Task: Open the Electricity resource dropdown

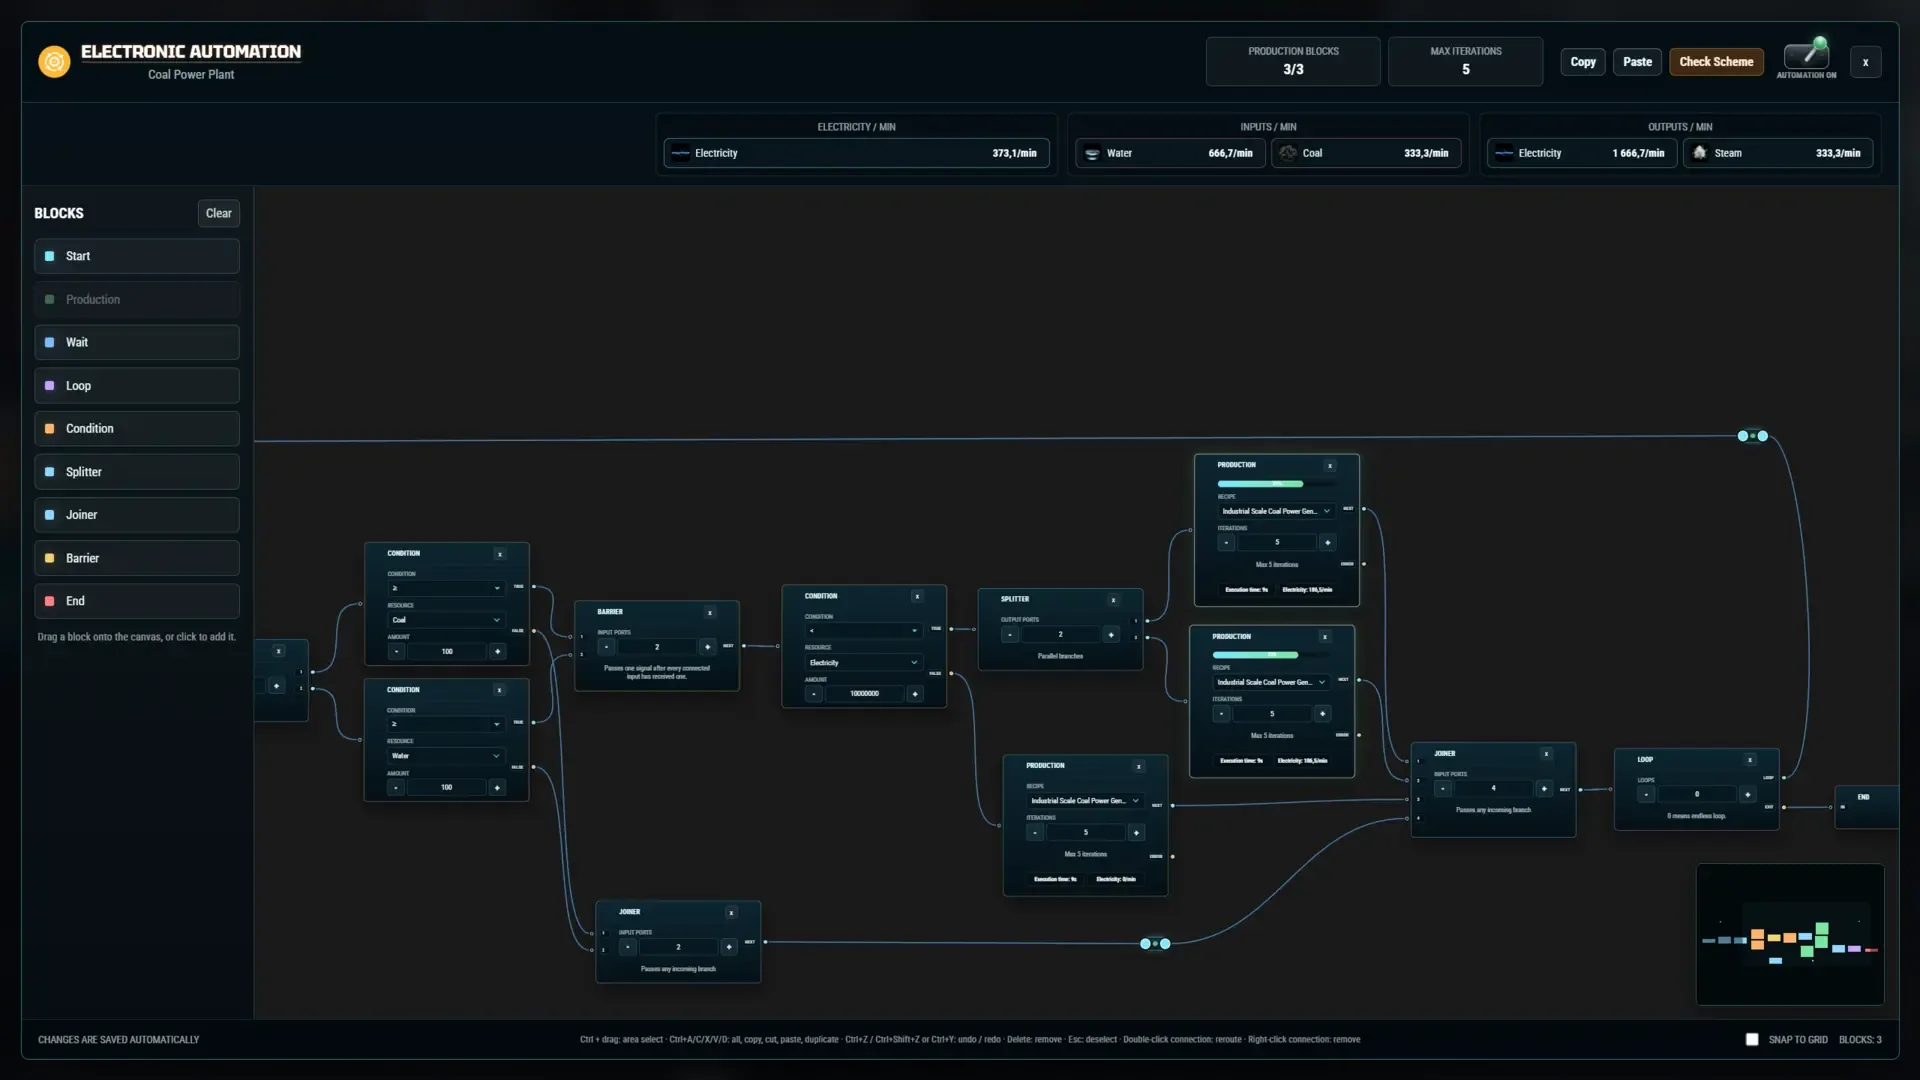Action: pos(863,663)
